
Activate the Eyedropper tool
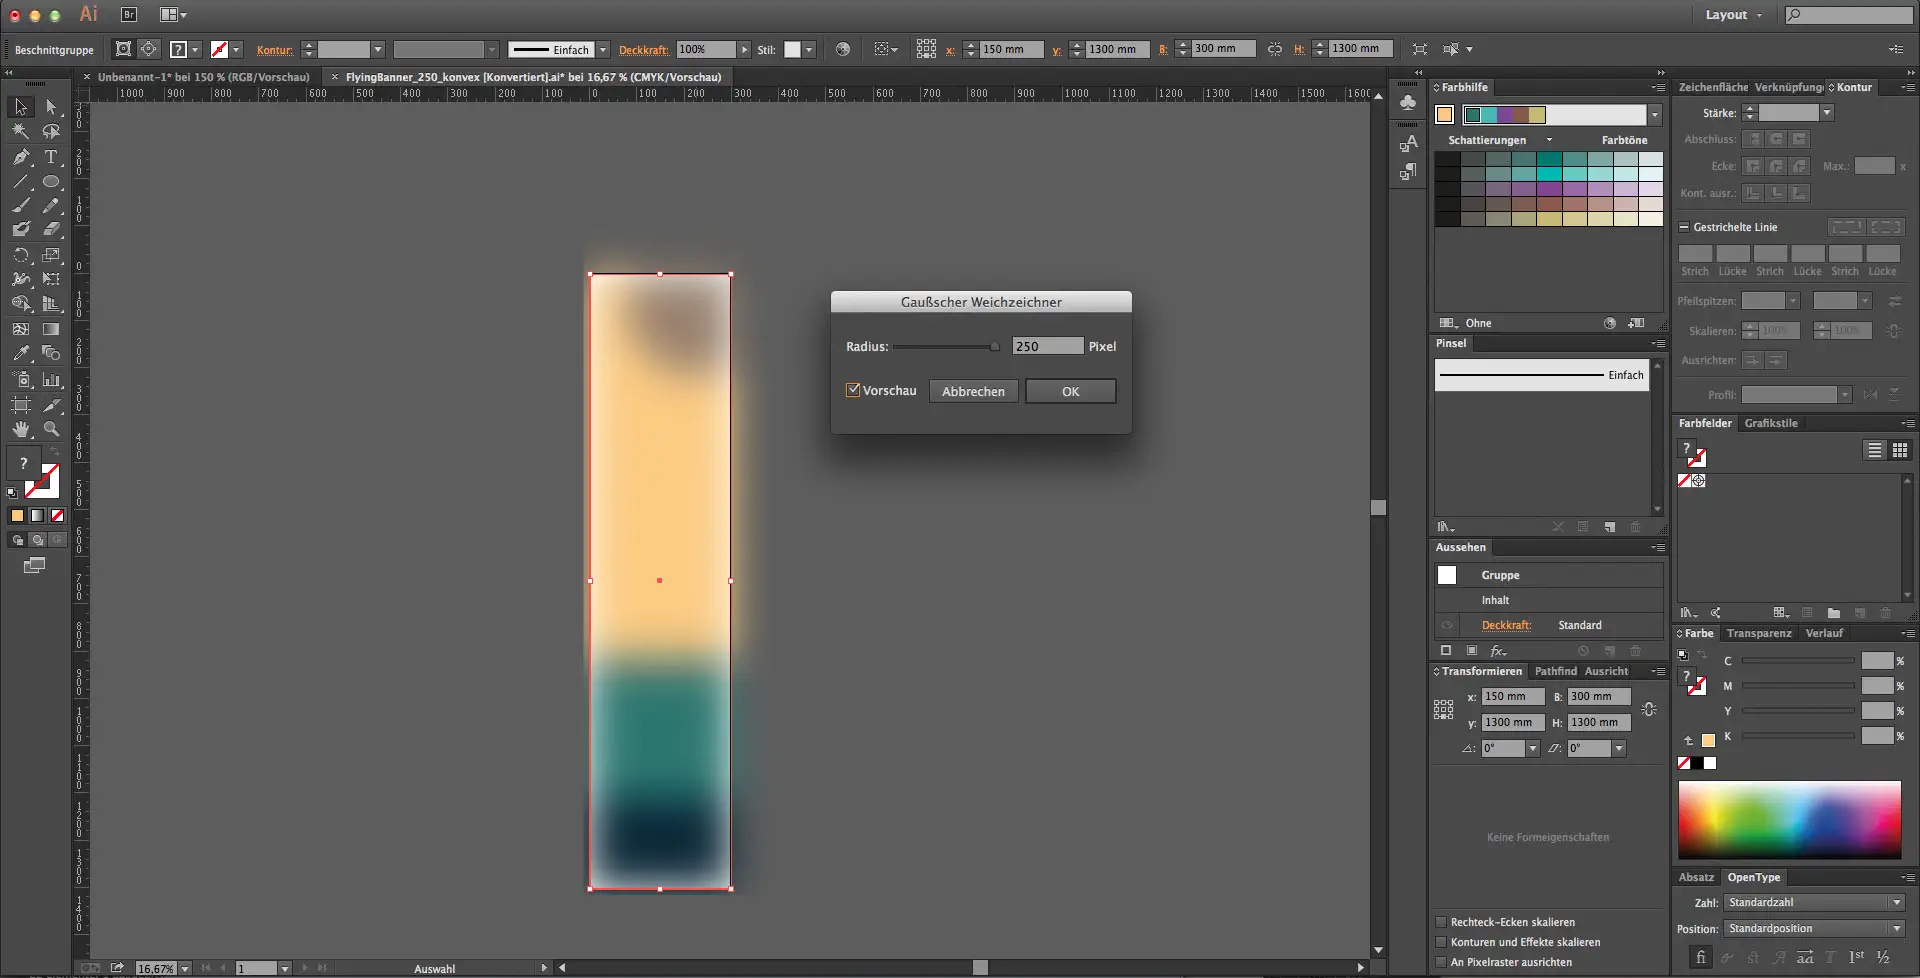tap(21, 353)
